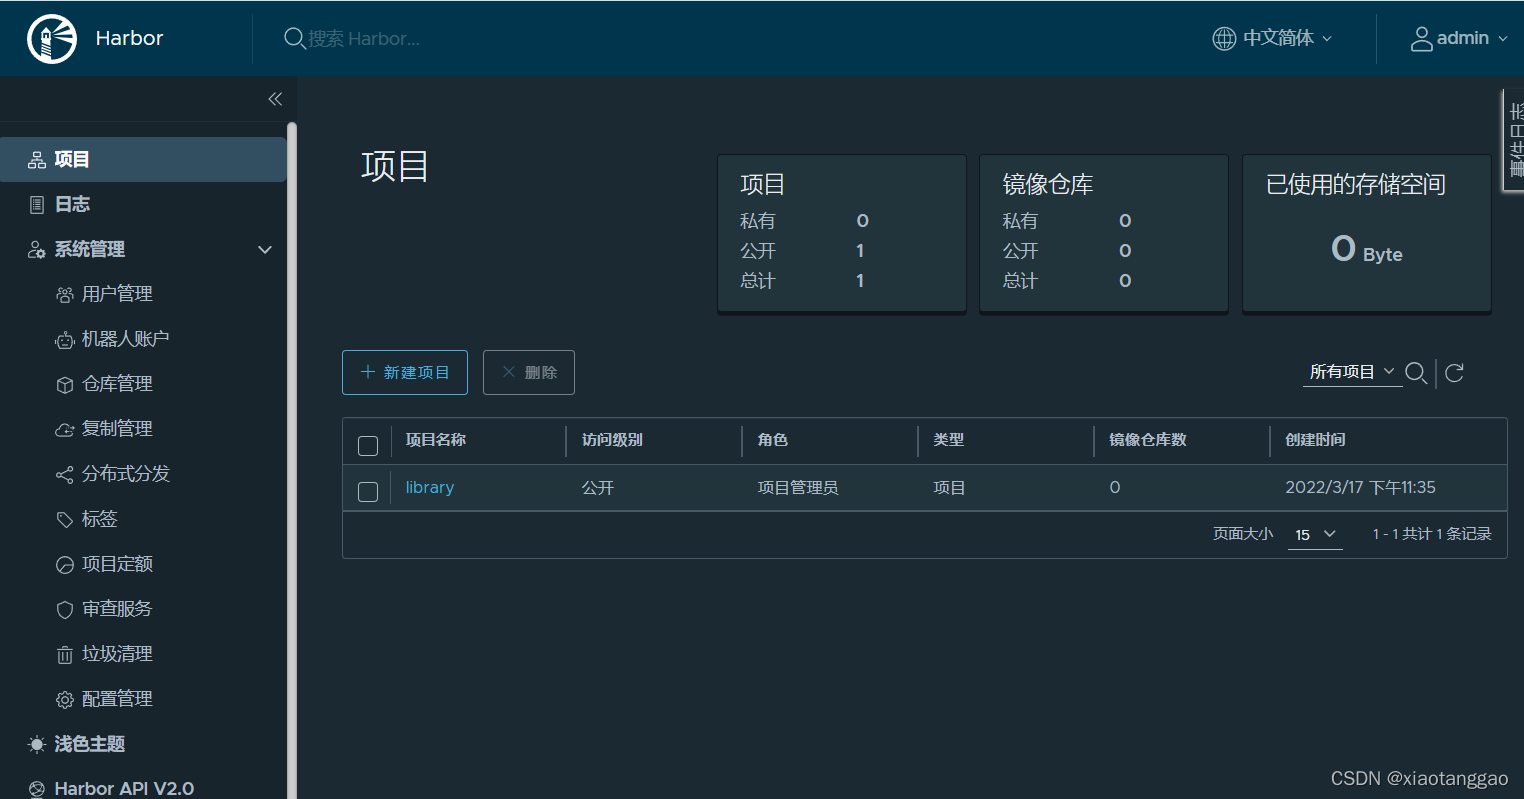Refresh the project list

point(1455,373)
